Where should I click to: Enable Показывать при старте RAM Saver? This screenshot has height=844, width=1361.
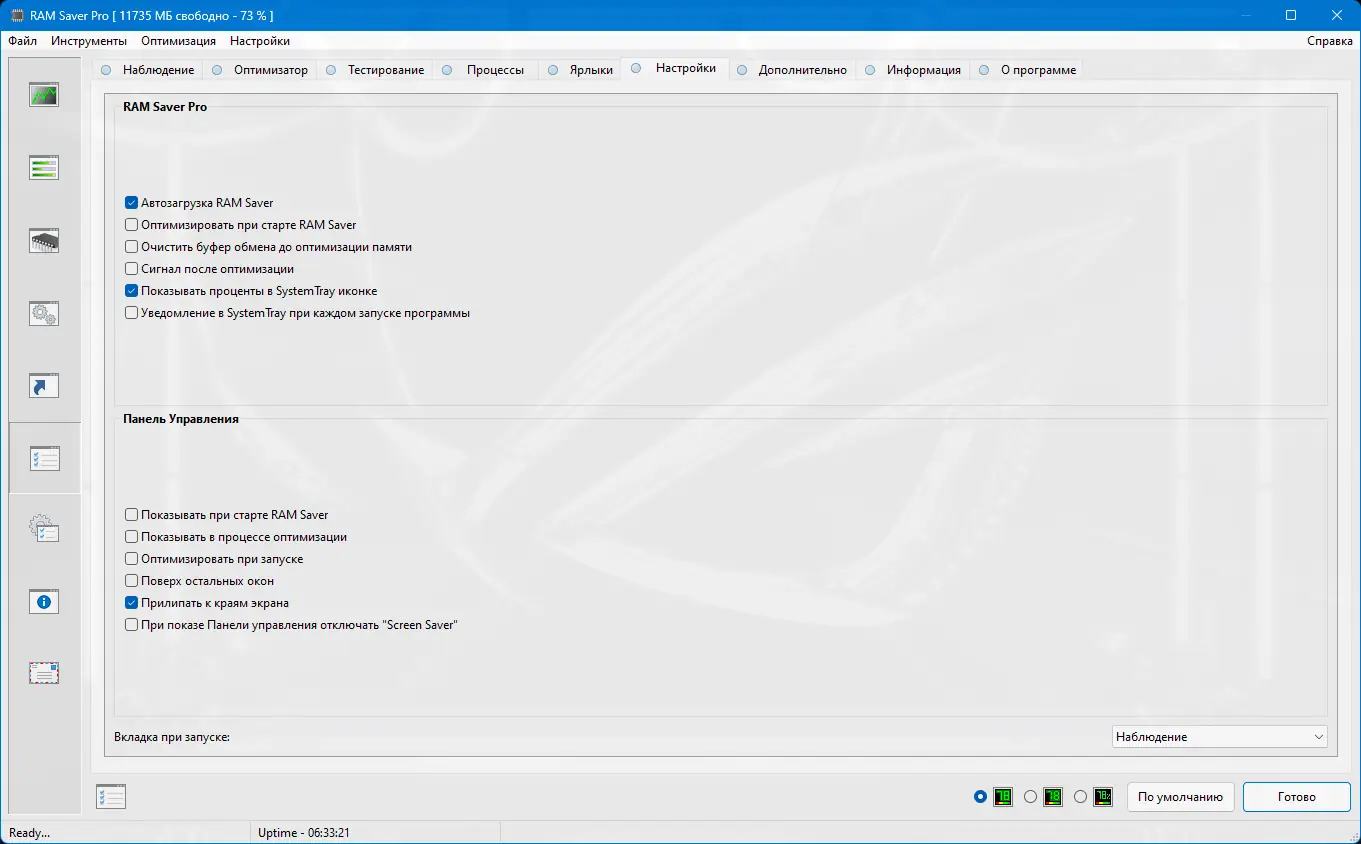coord(131,515)
